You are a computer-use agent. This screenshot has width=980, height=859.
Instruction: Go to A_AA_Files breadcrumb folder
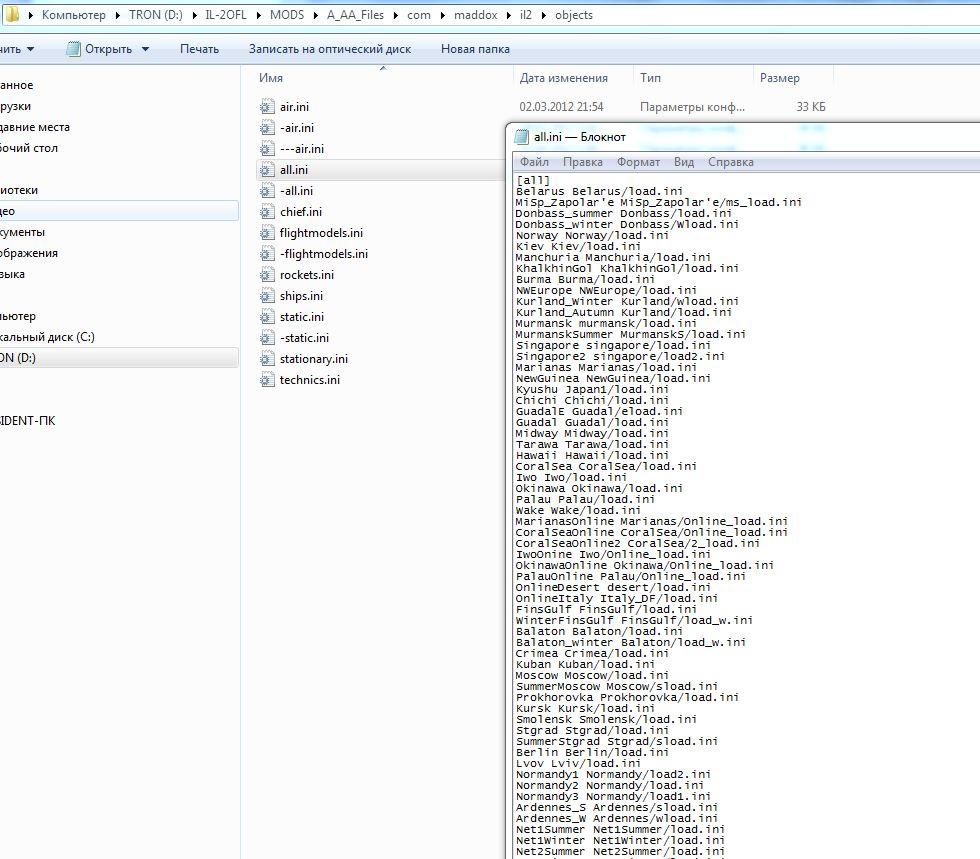coord(355,15)
